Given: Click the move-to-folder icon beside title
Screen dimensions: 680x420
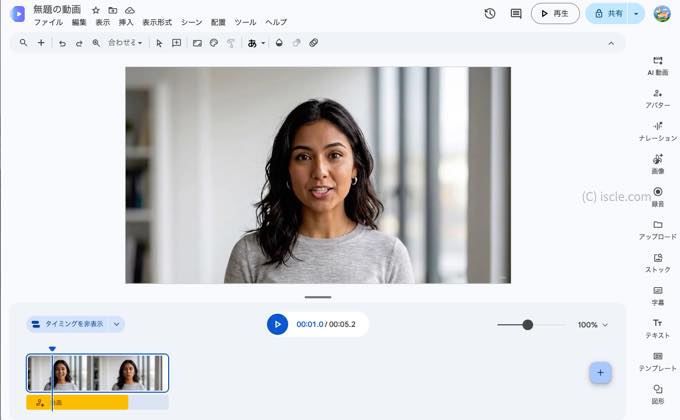Looking at the screenshot, I should (113, 10).
